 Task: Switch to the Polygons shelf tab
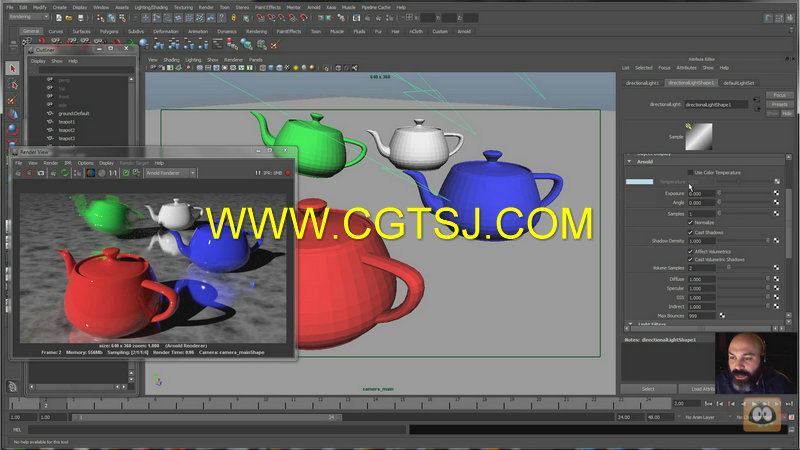point(109,32)
